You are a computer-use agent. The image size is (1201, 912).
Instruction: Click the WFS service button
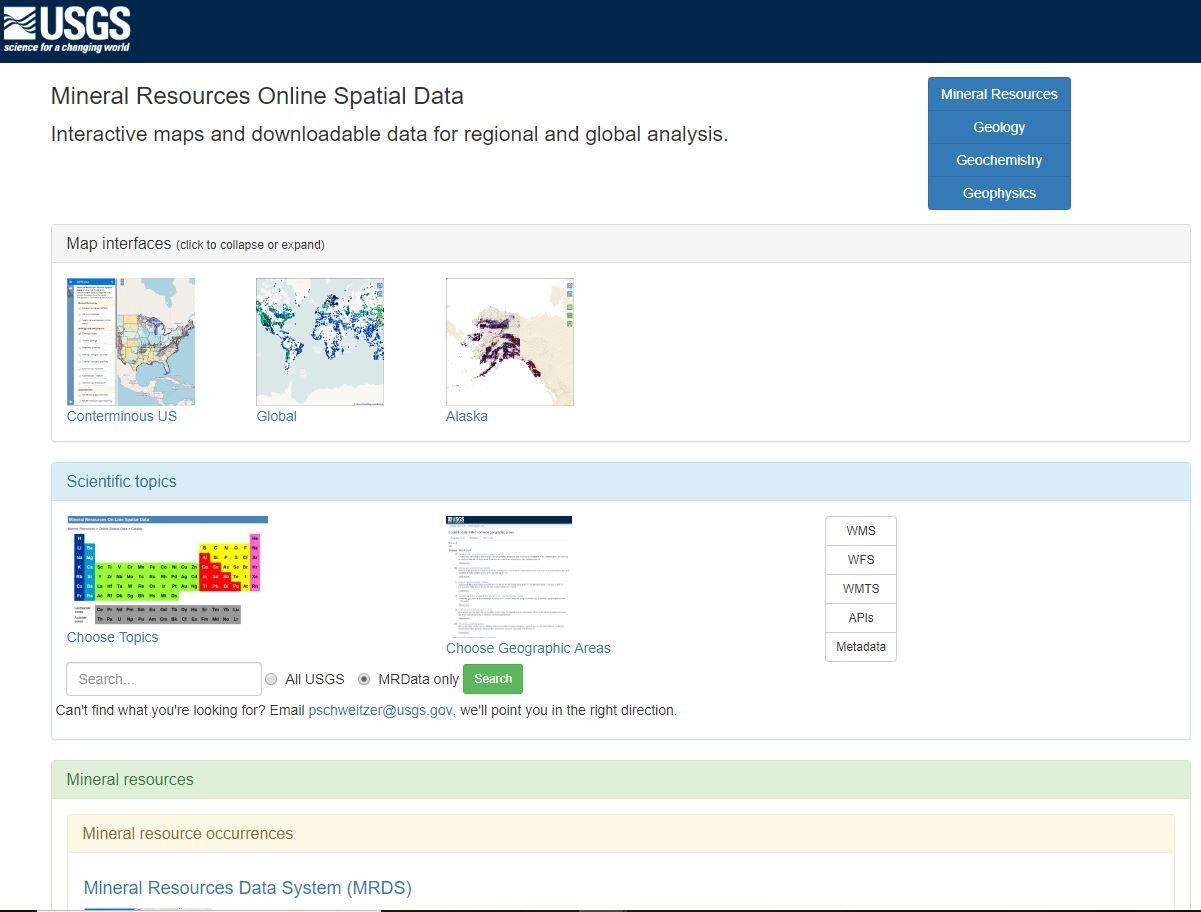coord(860,559)
